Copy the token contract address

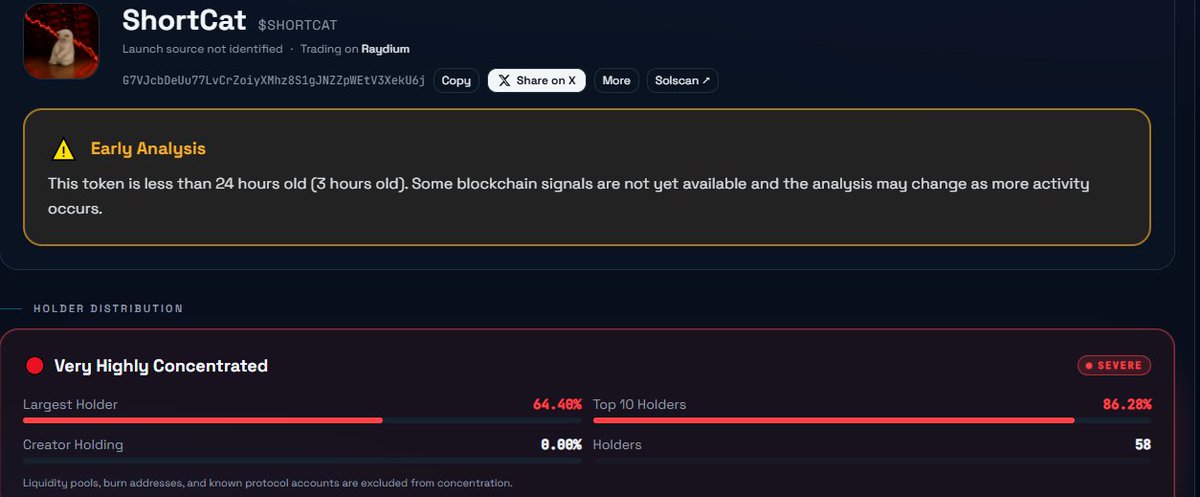click(x=456, y=81)
